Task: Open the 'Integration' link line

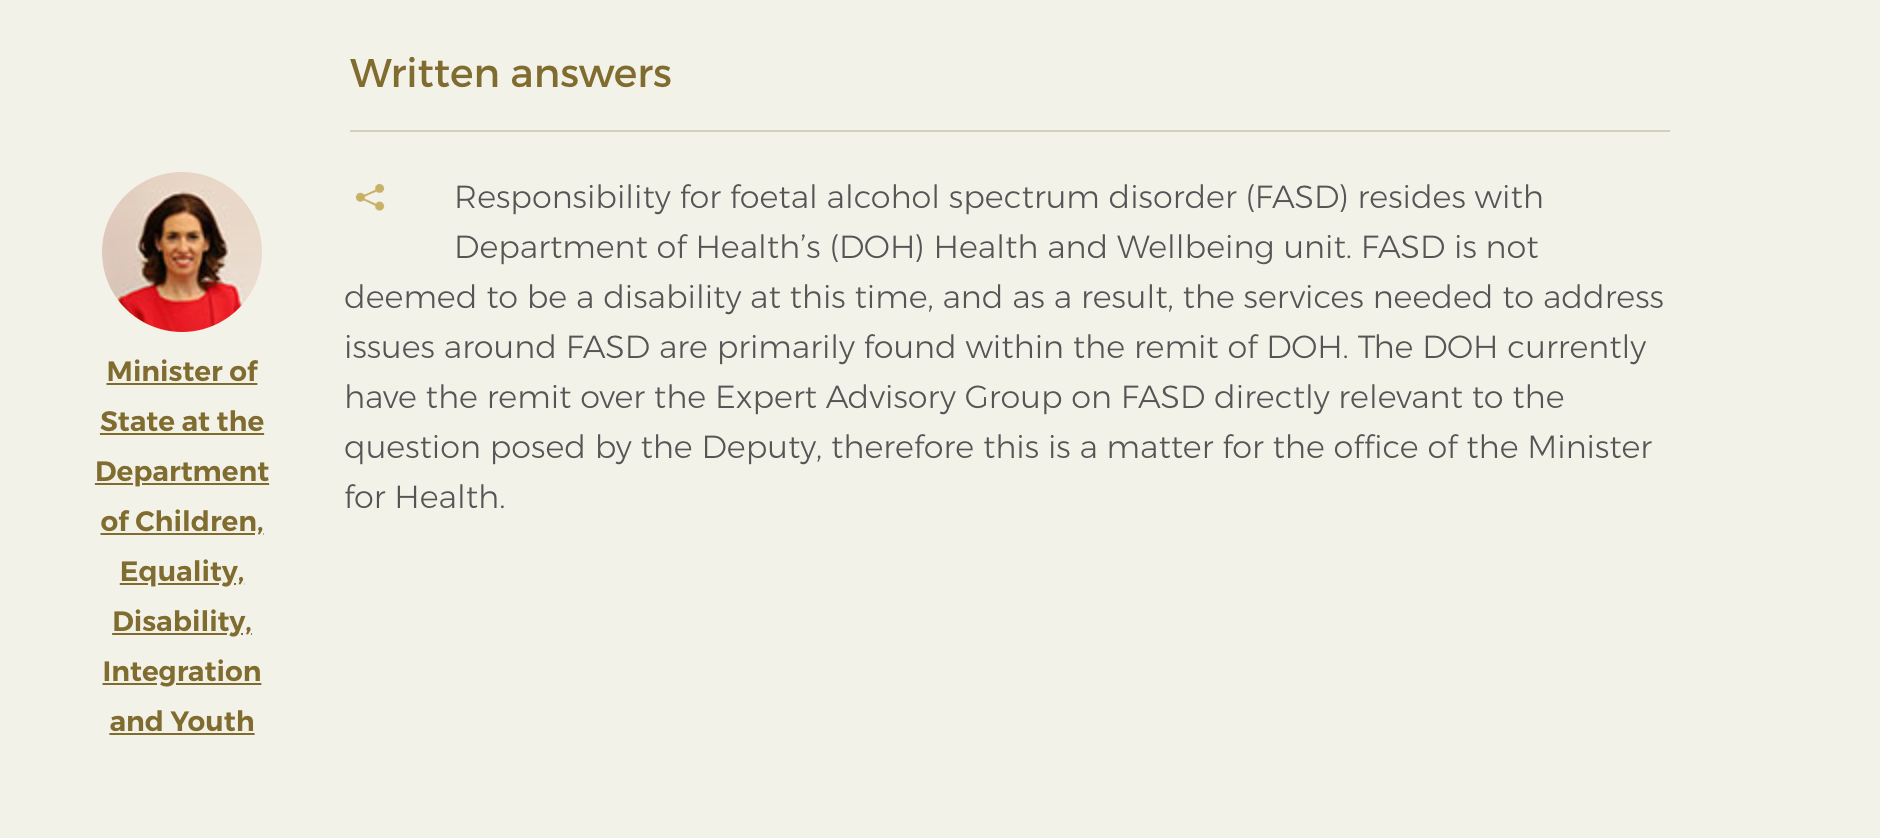Action: click(x=182, y=671)
